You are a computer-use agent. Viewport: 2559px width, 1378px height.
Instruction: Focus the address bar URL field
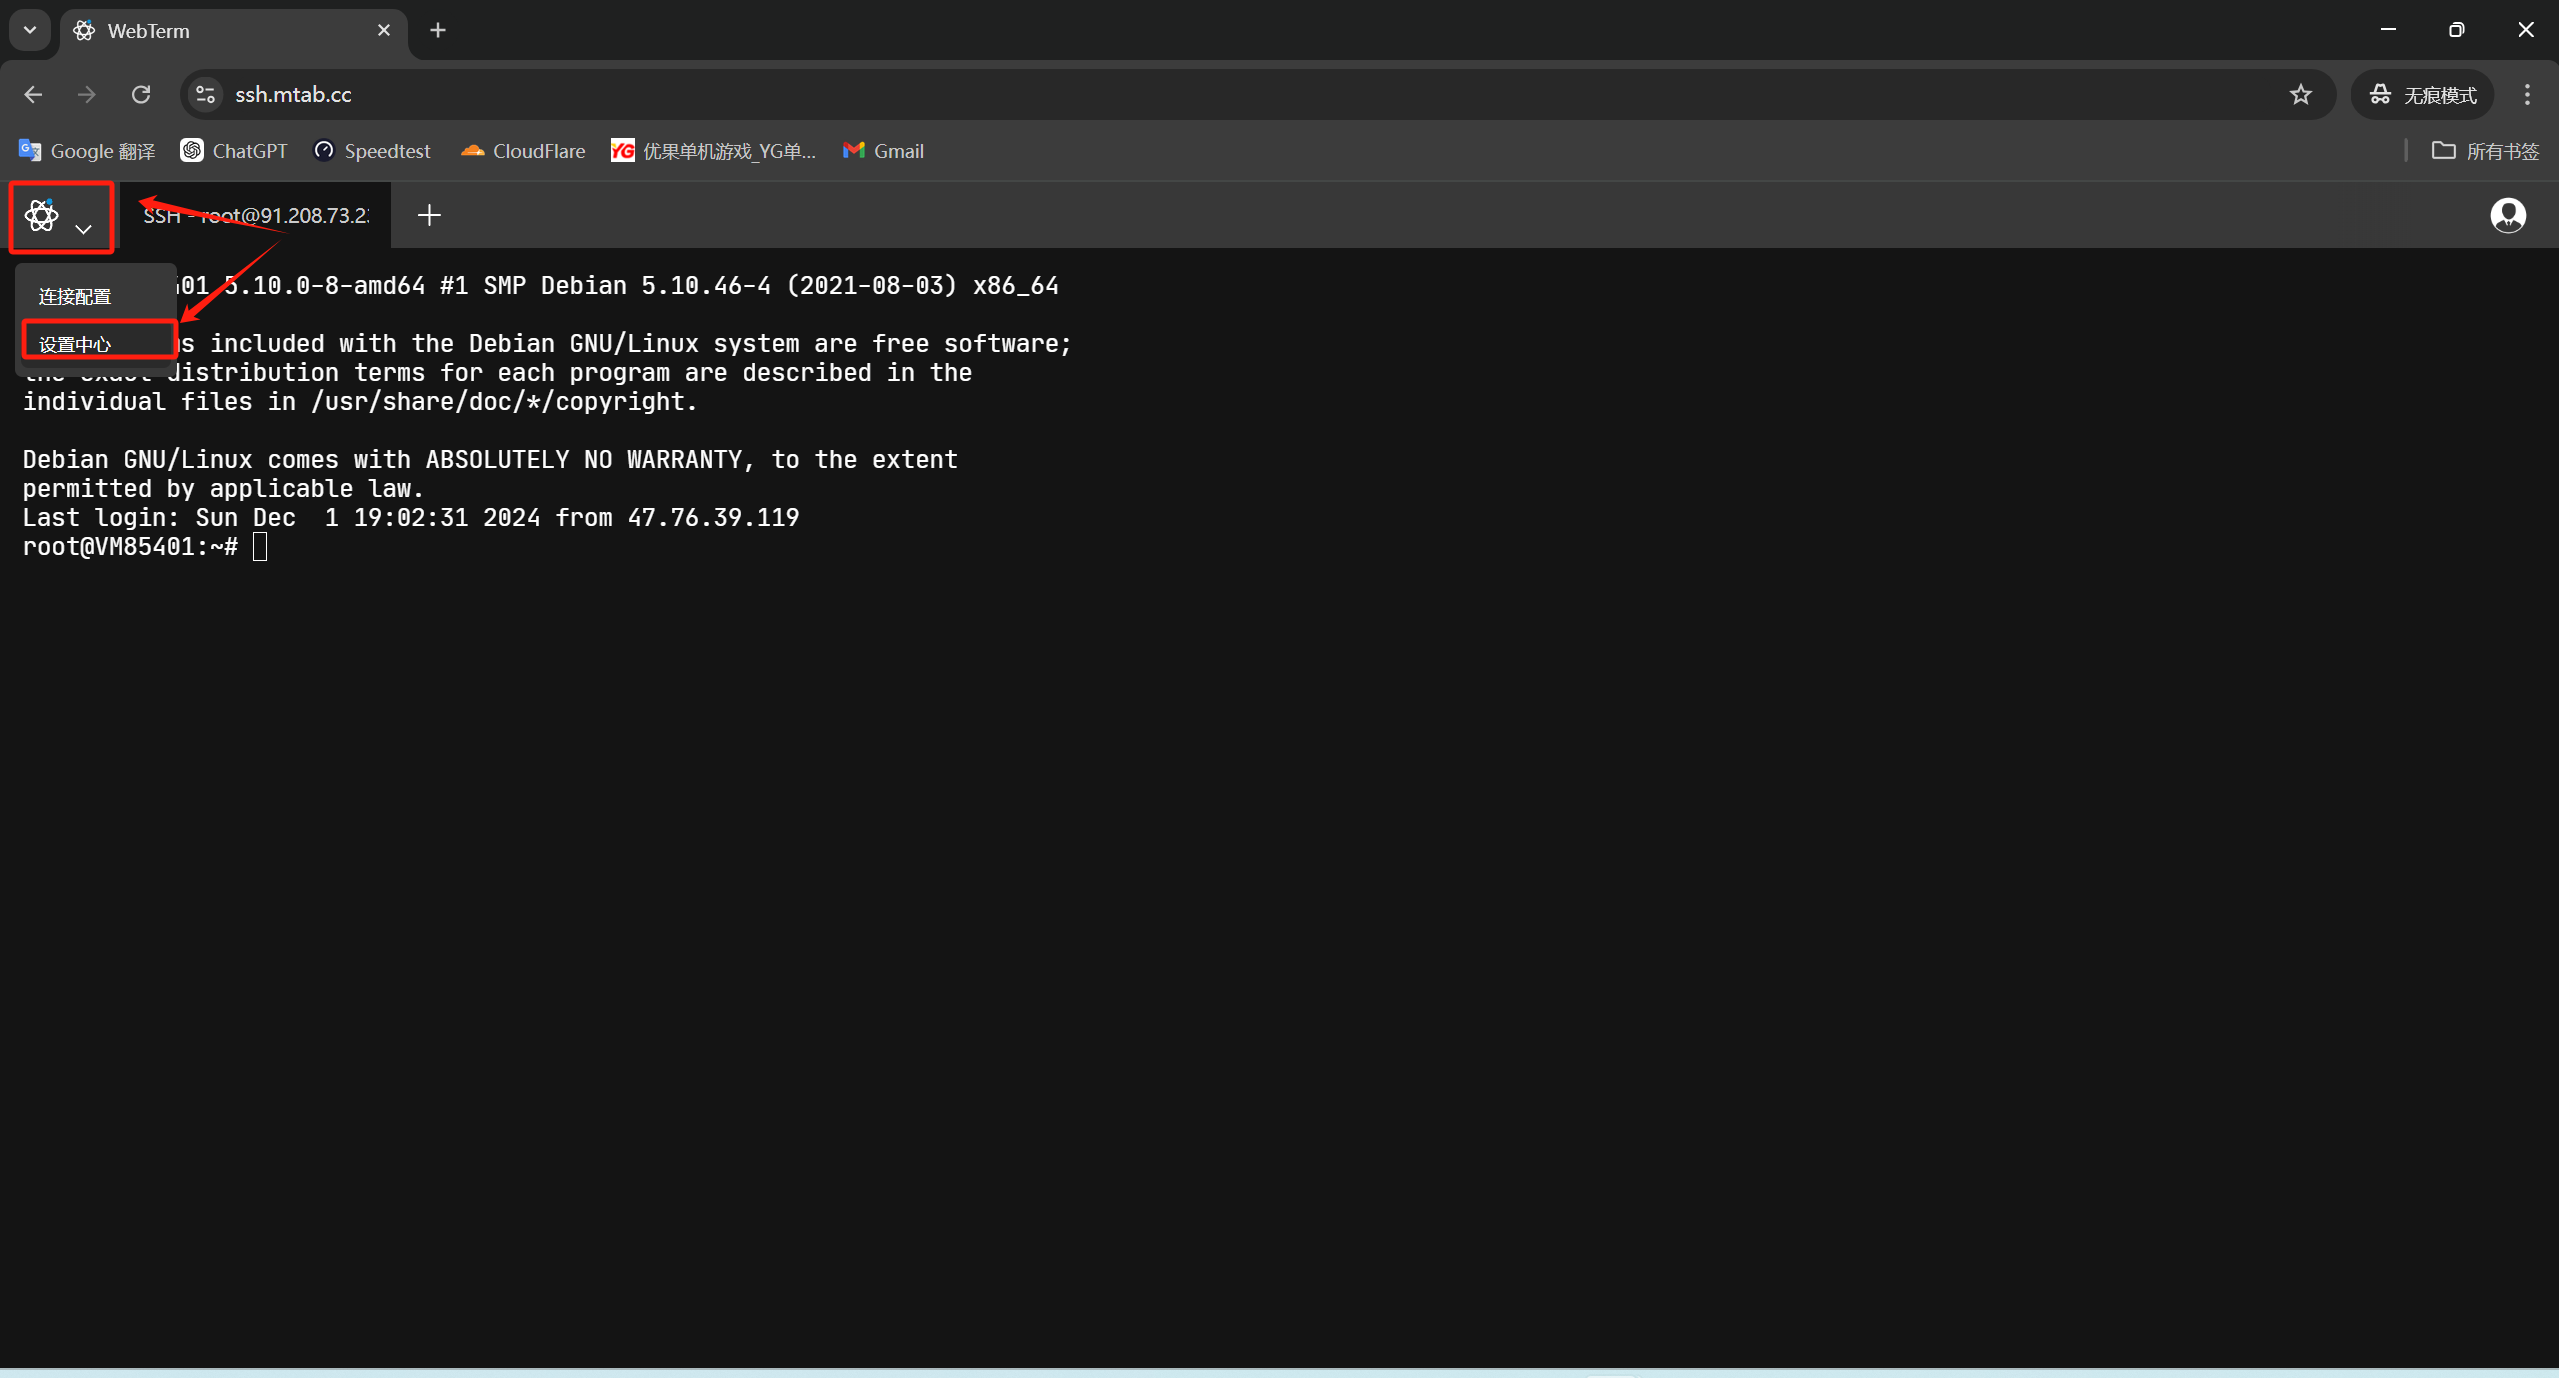click(x=1200, y=94)
